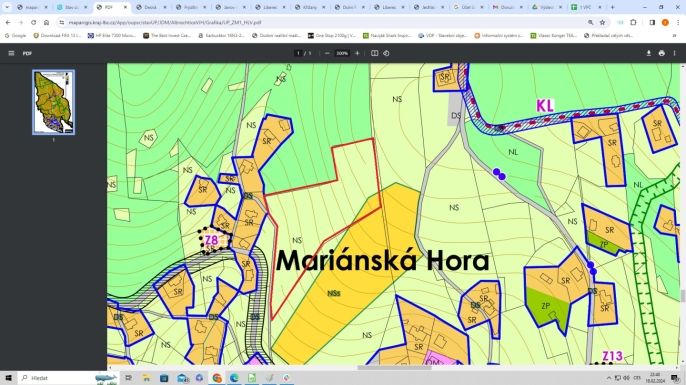Open the tab search dropdown
Viewport: 686px width, 385px height.
click(7, 7)
